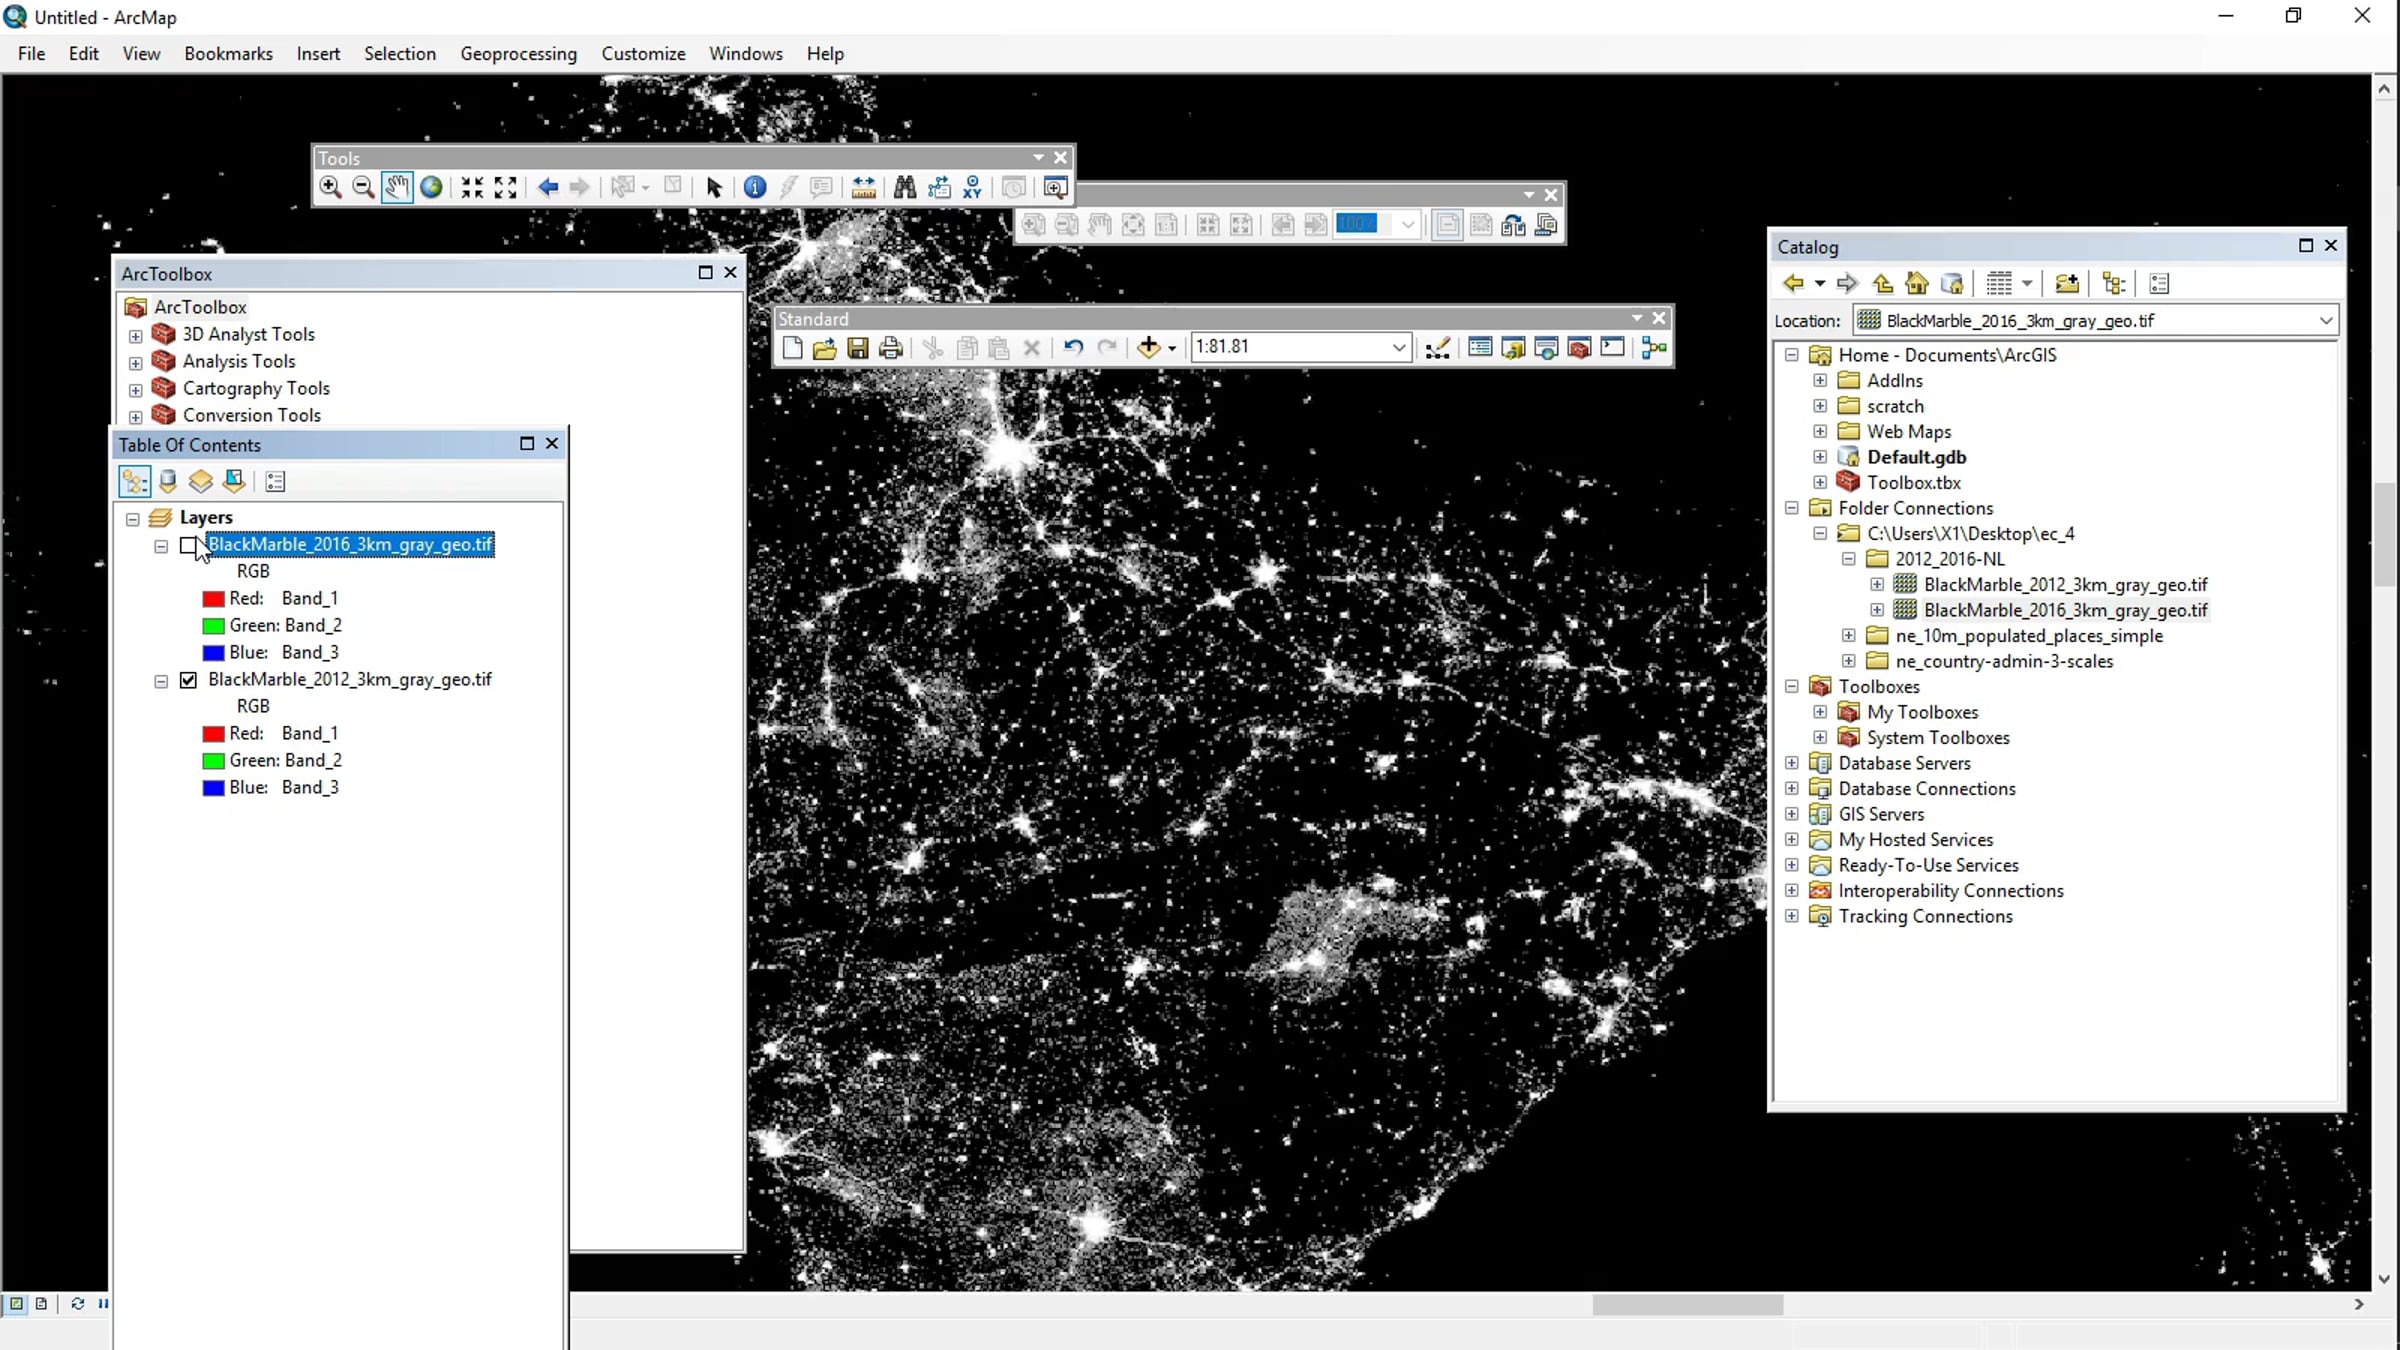The width and height of the screenshot is (2400, 1350).
Task: Activate the Pan hand tool
Action: pos(397,187)
